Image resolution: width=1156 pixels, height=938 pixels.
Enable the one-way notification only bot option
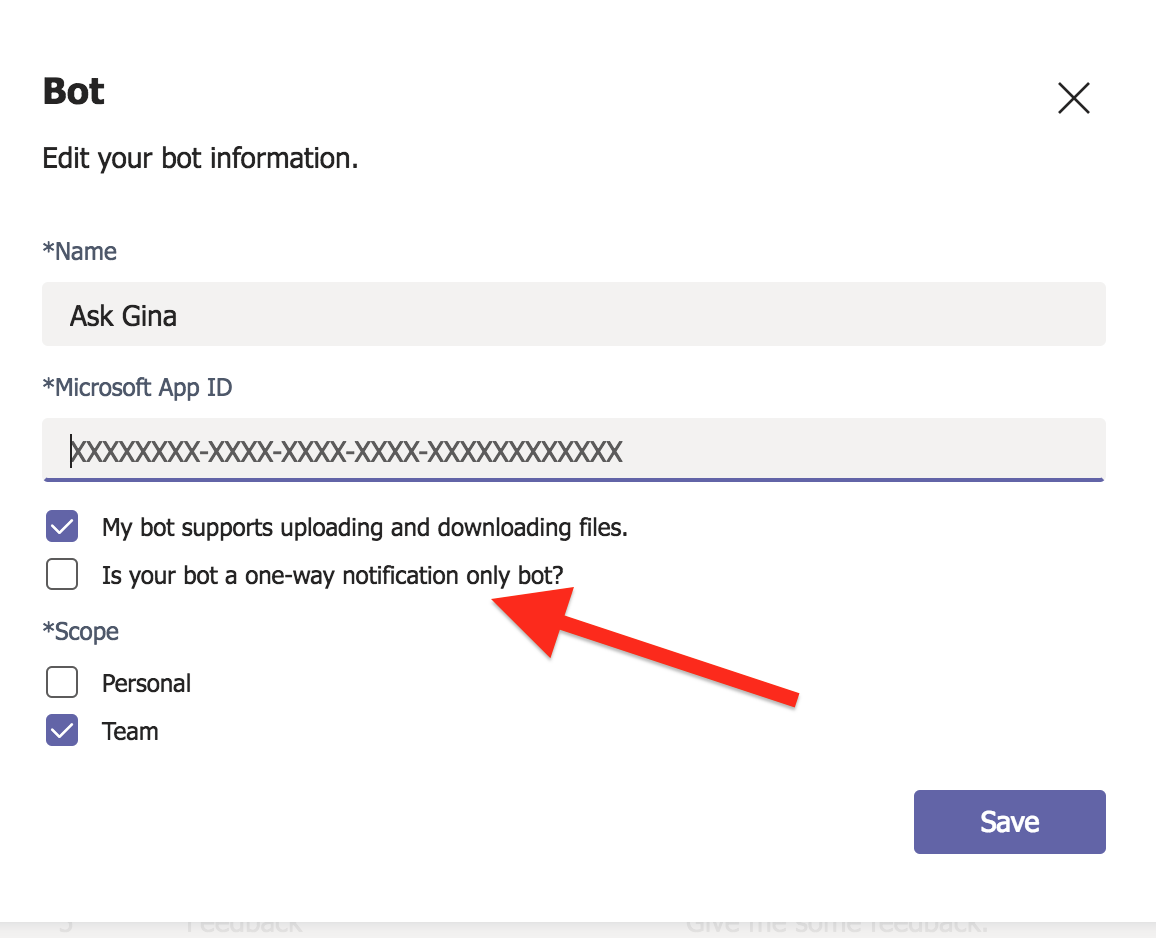(x=61, y=574)
